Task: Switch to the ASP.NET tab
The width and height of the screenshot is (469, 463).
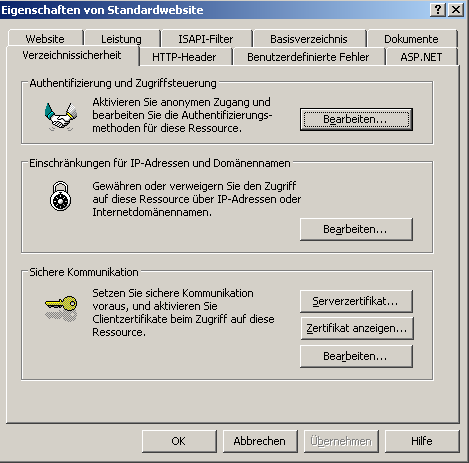Action: [x=422, y=57]
